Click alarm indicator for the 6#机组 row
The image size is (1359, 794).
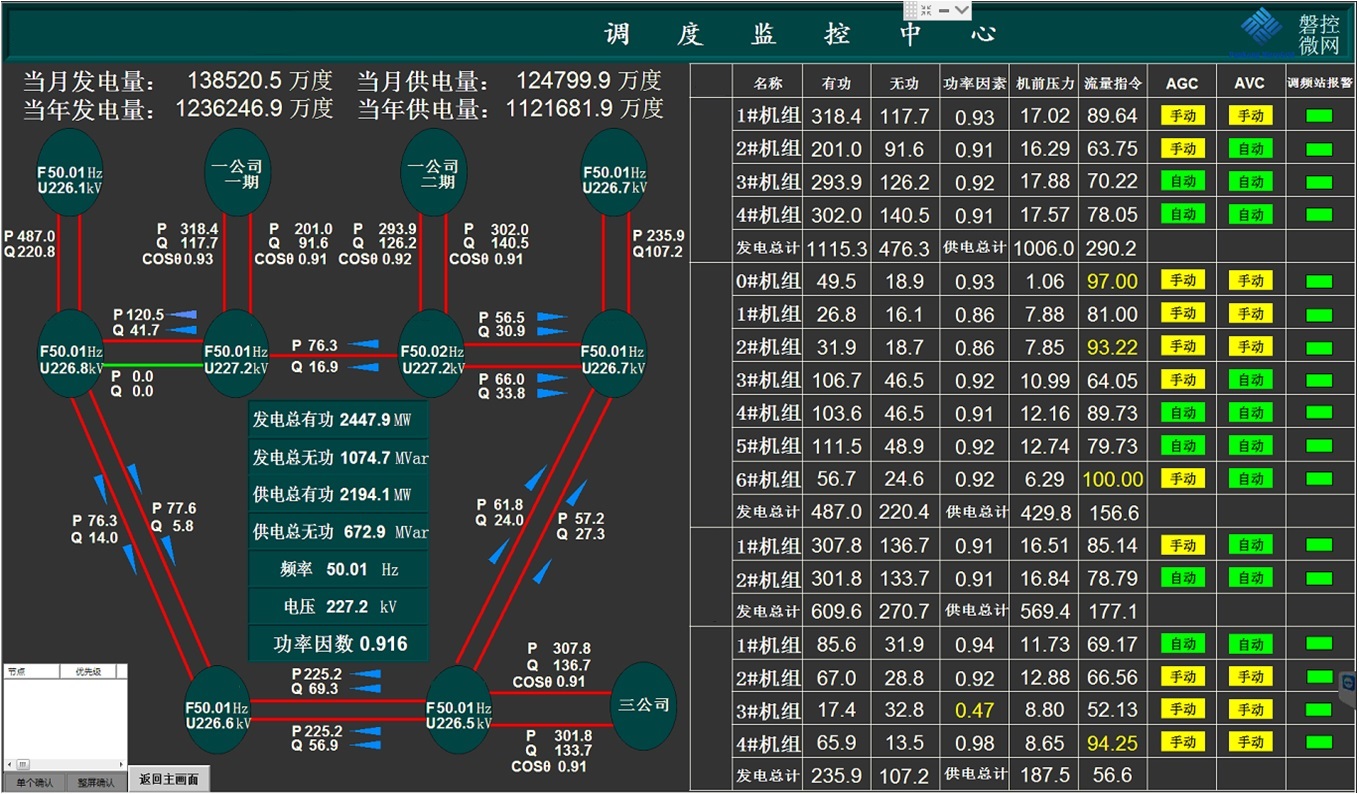pos(1319,479)
